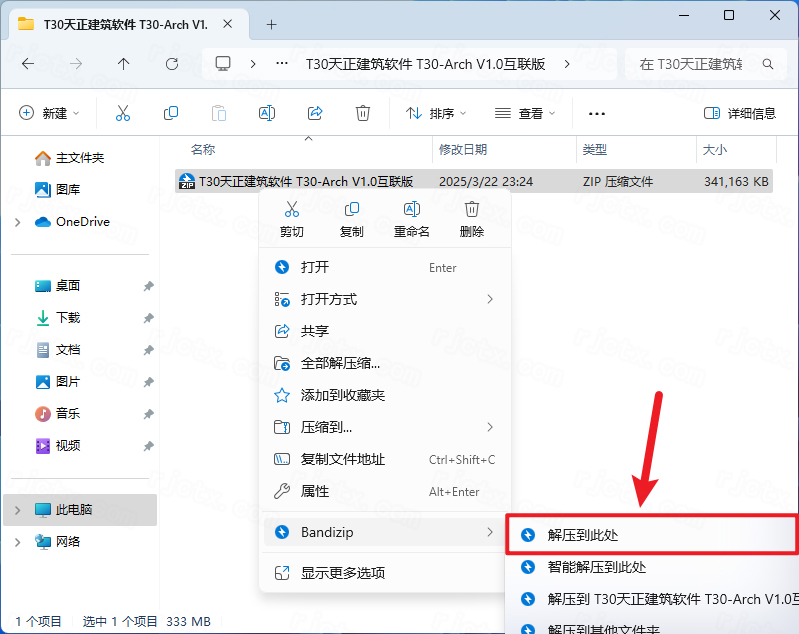Click the Share icon in the toolbar
The height and width of the screenshot is (634, 799).
tap(315, 113)
